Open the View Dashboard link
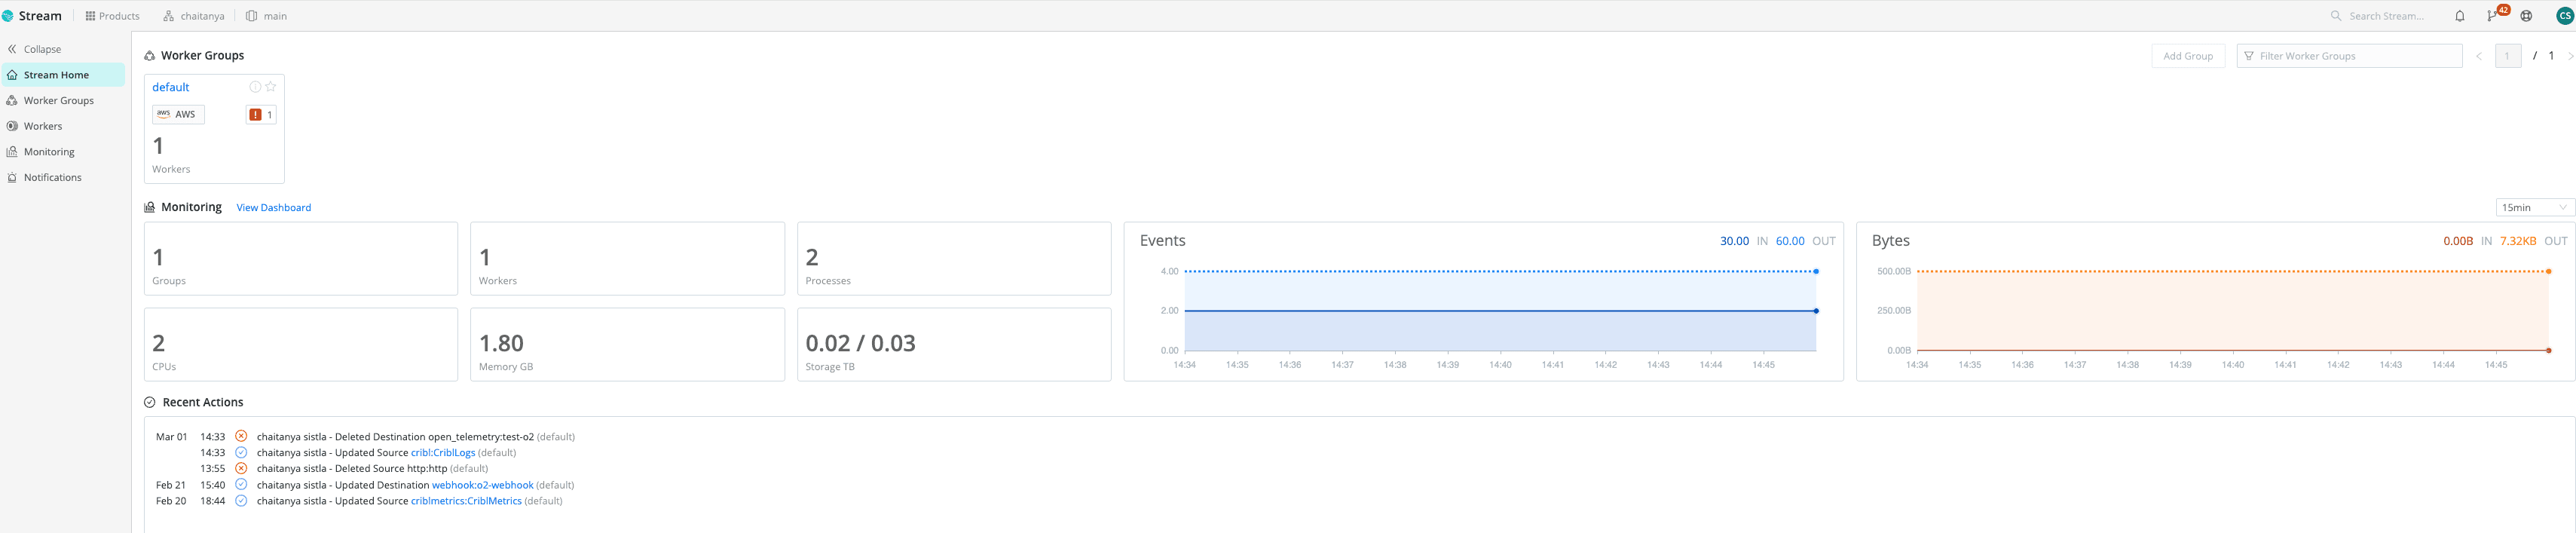 pos(273,208)
